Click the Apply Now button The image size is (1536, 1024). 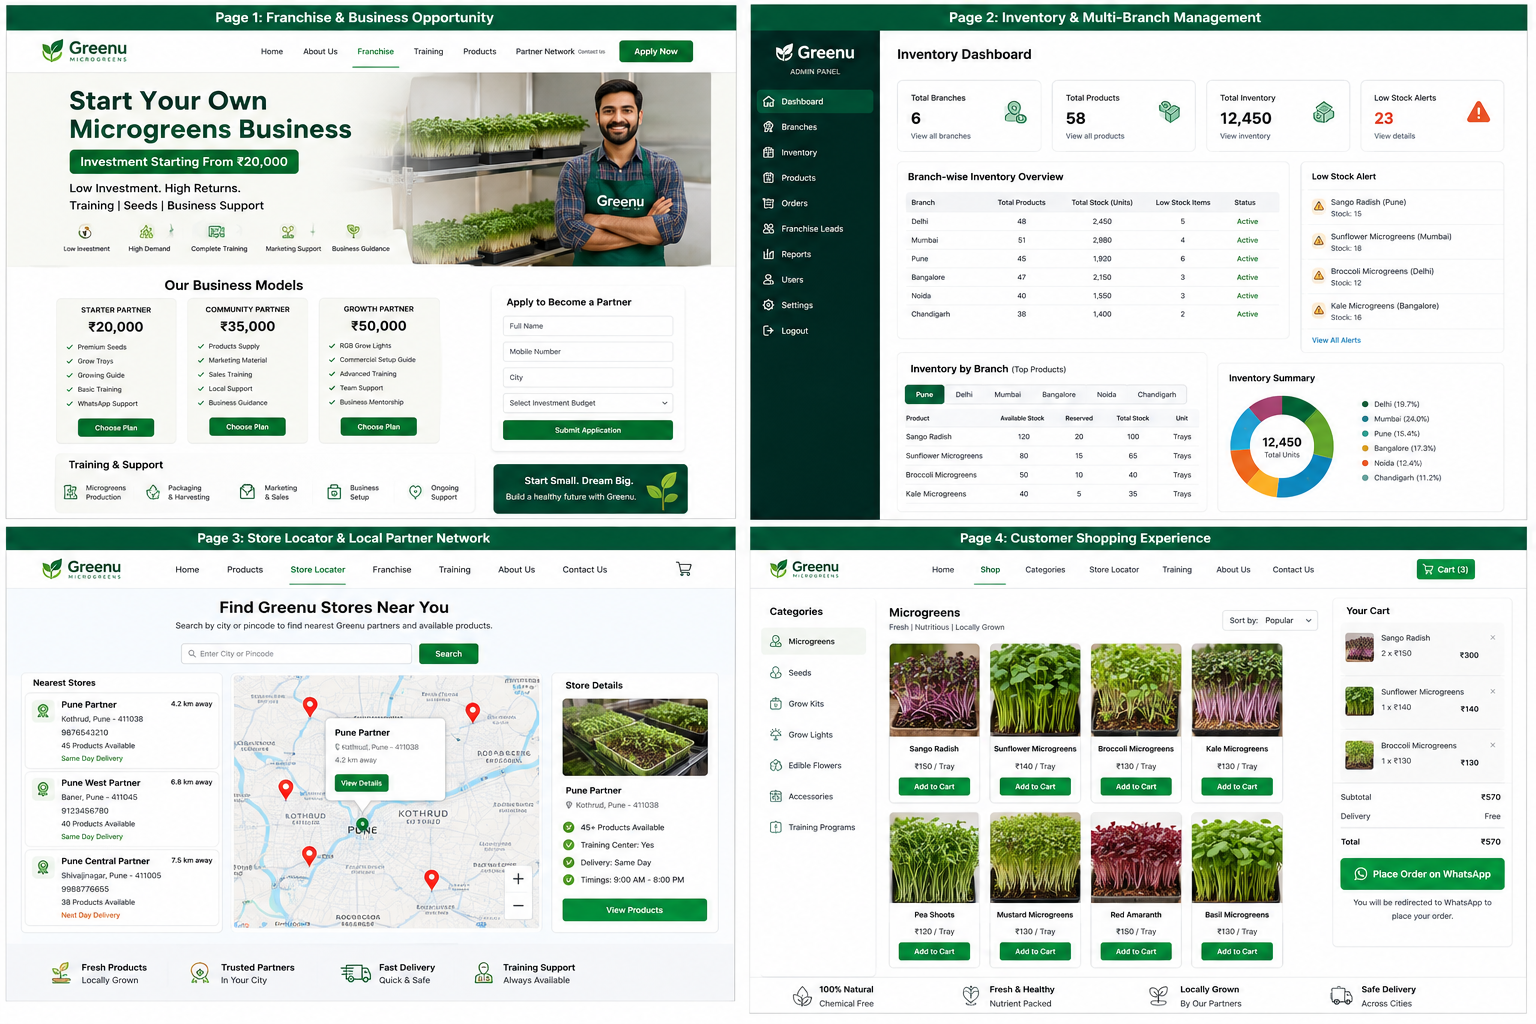pos(656,51)
